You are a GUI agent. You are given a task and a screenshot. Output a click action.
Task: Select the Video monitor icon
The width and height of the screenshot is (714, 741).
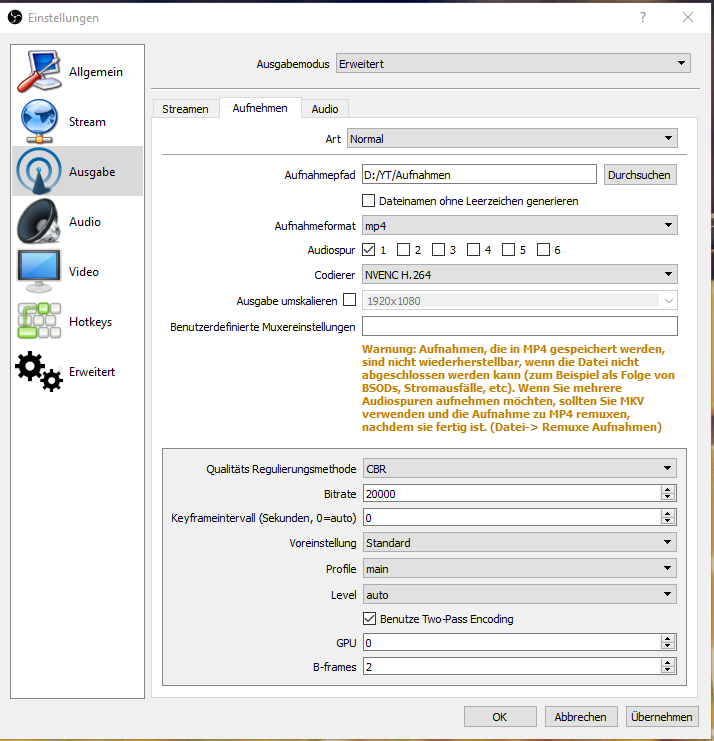coord(39,272)
